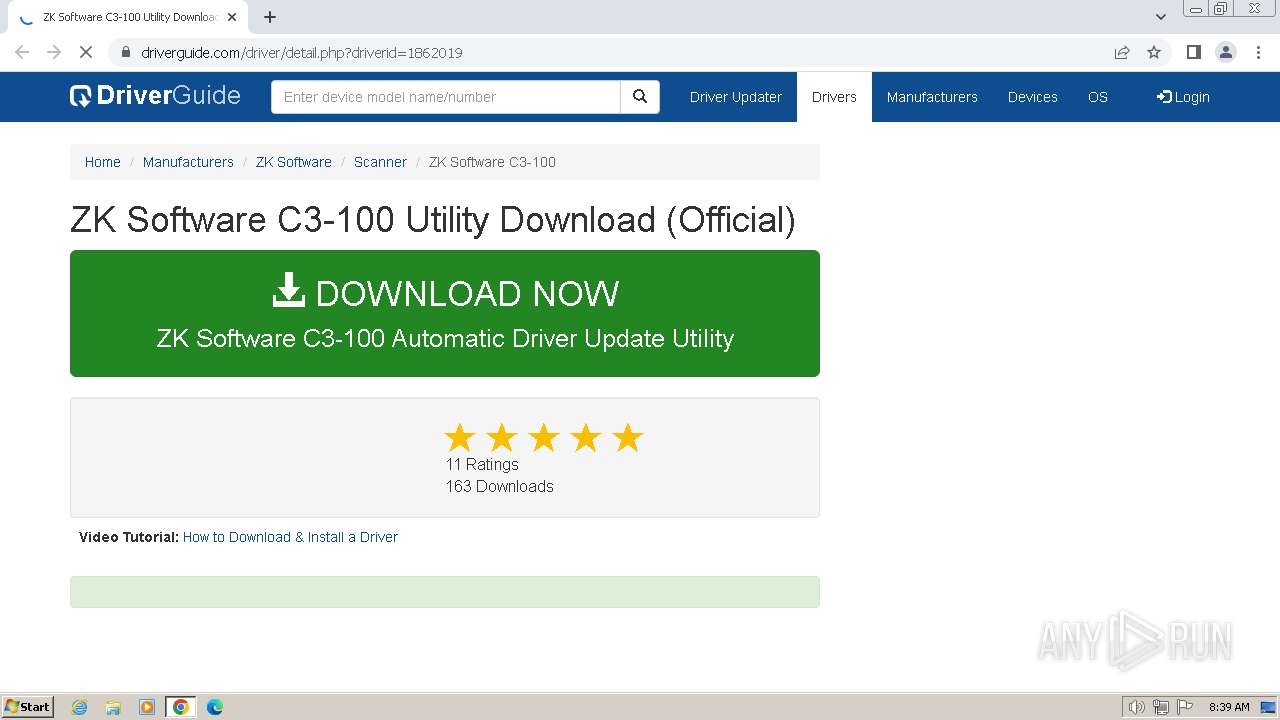The height and width of the screenshot is (720, 1280).
Task: Stop loading the page
Action: tap(86, 52)
